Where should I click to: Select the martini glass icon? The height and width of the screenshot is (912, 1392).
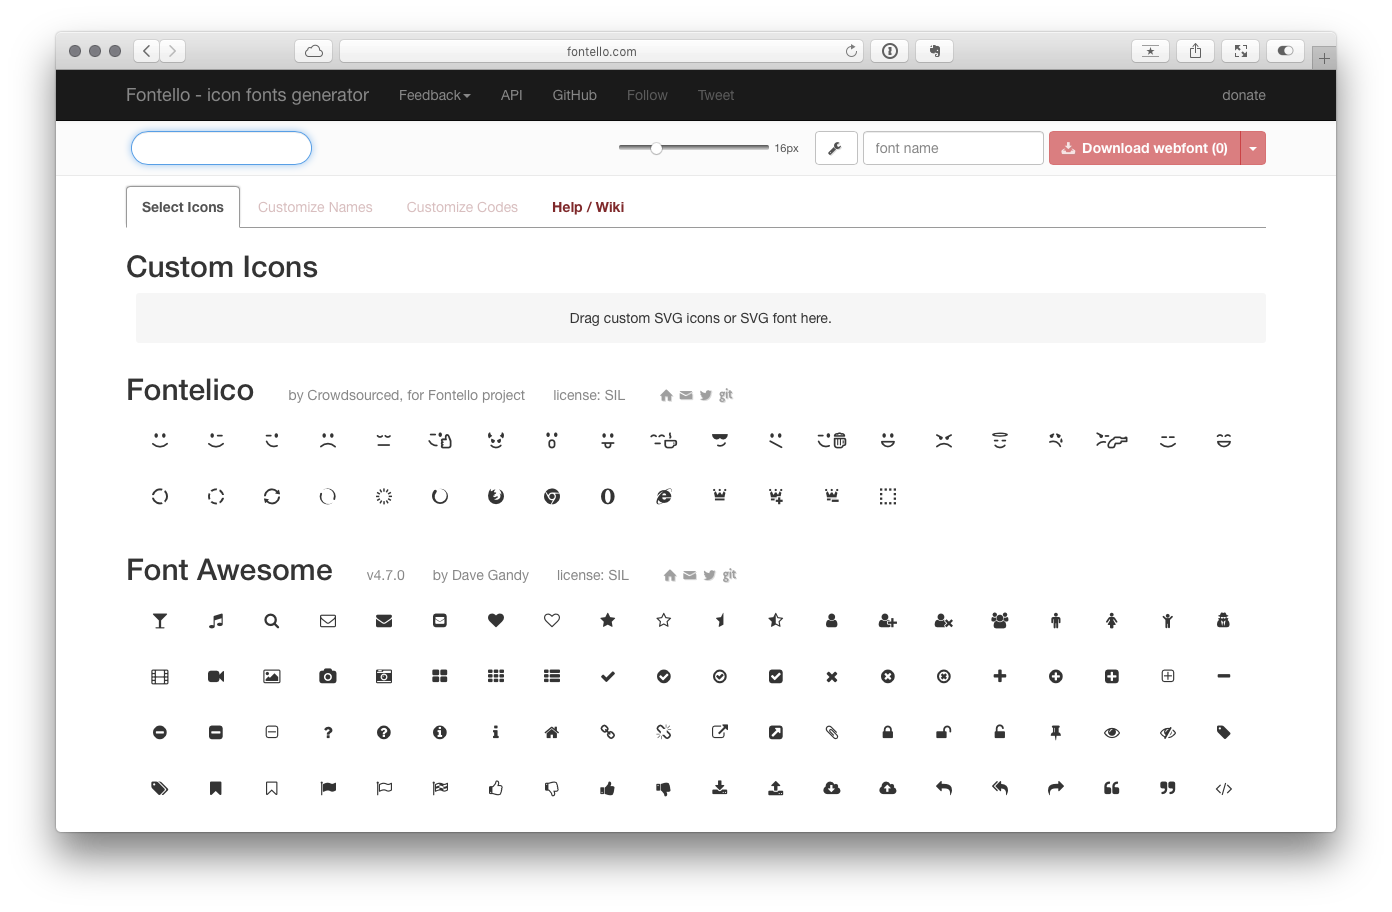160,621
